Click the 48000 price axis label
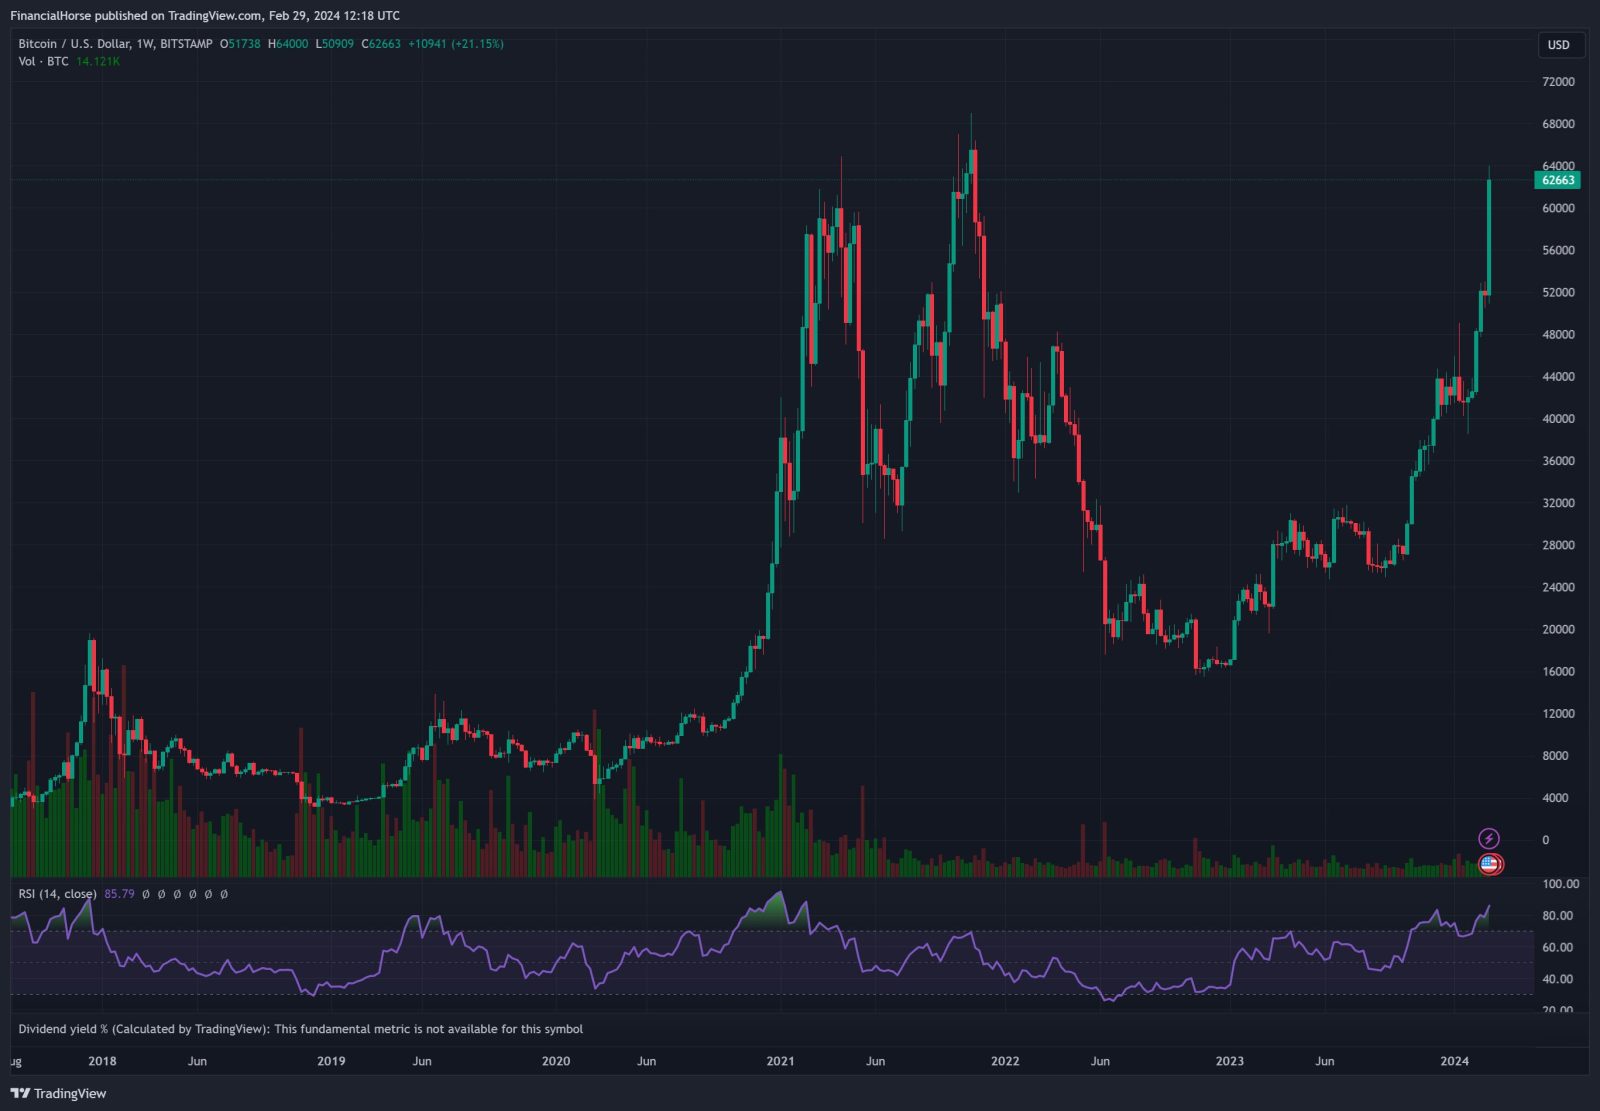This screenshot has height=1111, width=1600. click(x=1558, y=335)
